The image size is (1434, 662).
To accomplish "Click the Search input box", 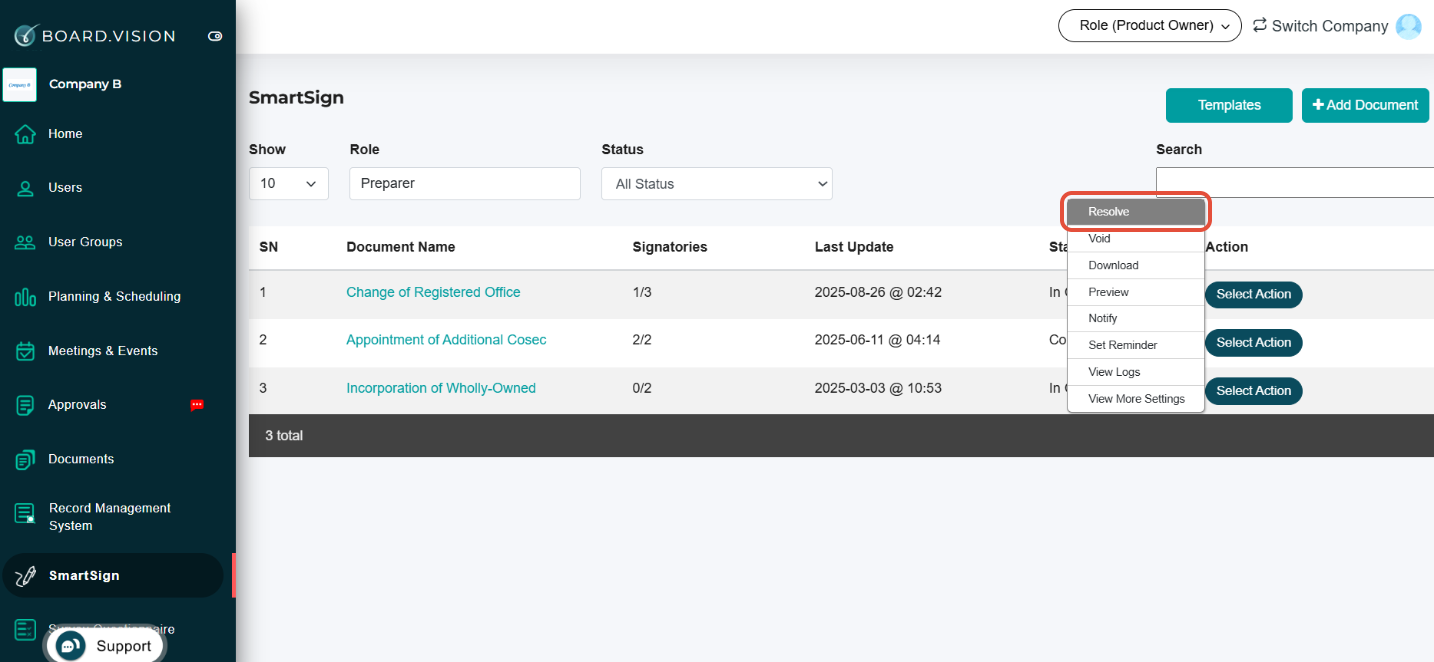I will coord(1295,182).
